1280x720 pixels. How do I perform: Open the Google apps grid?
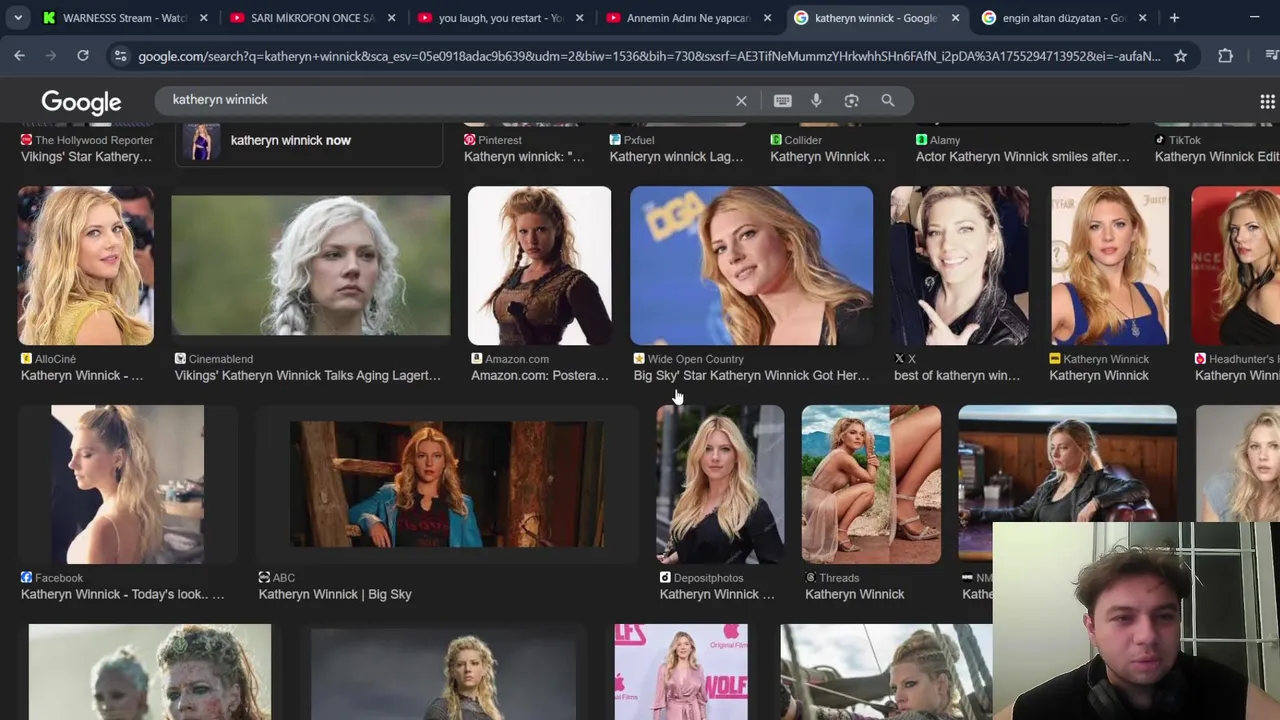tap(1267, 101)
